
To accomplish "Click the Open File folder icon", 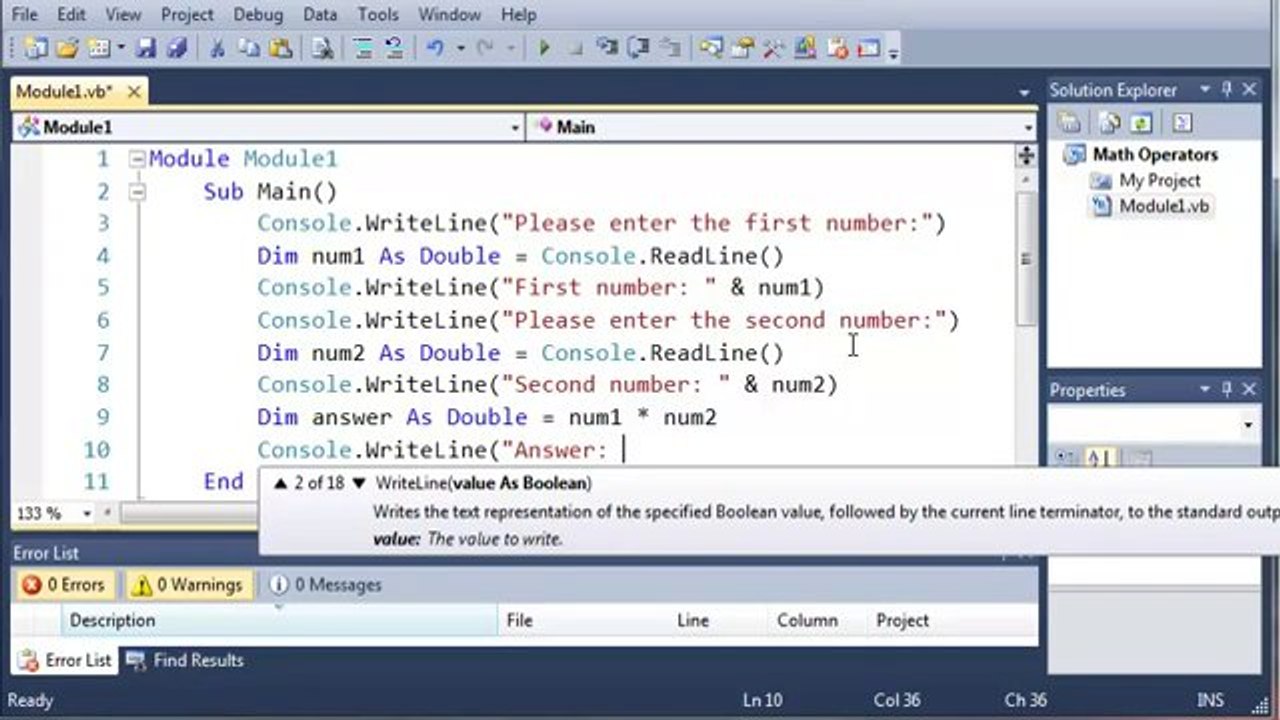I will [67, 48].
